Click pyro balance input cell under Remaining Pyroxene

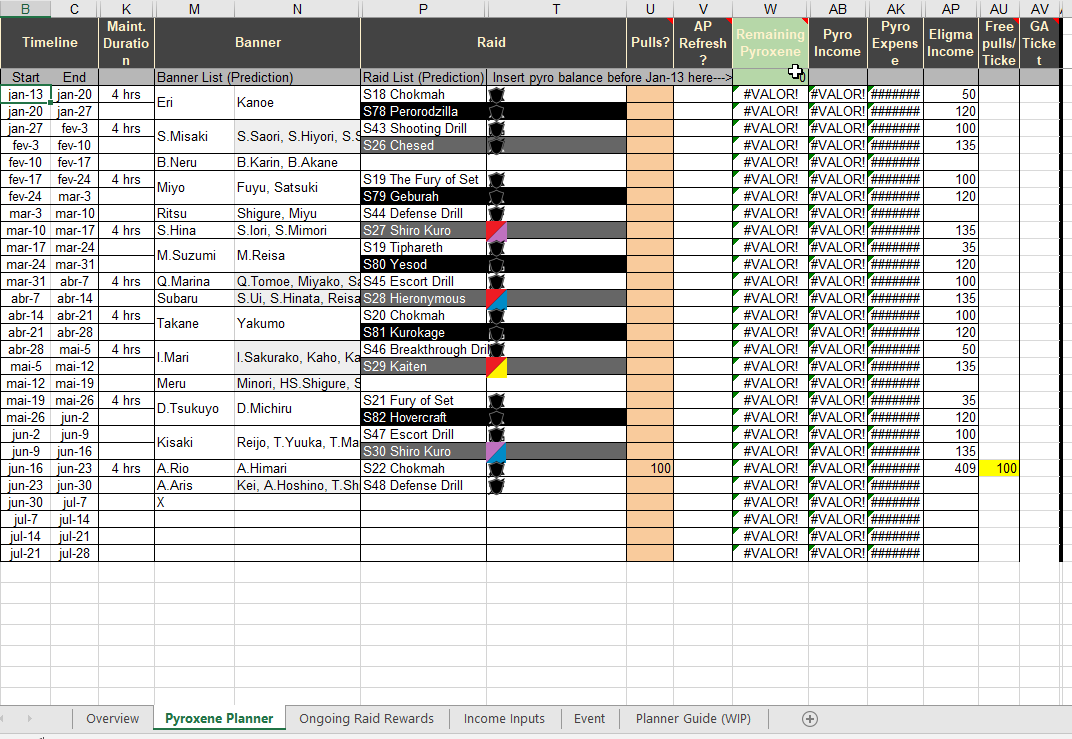pos(770,77)
